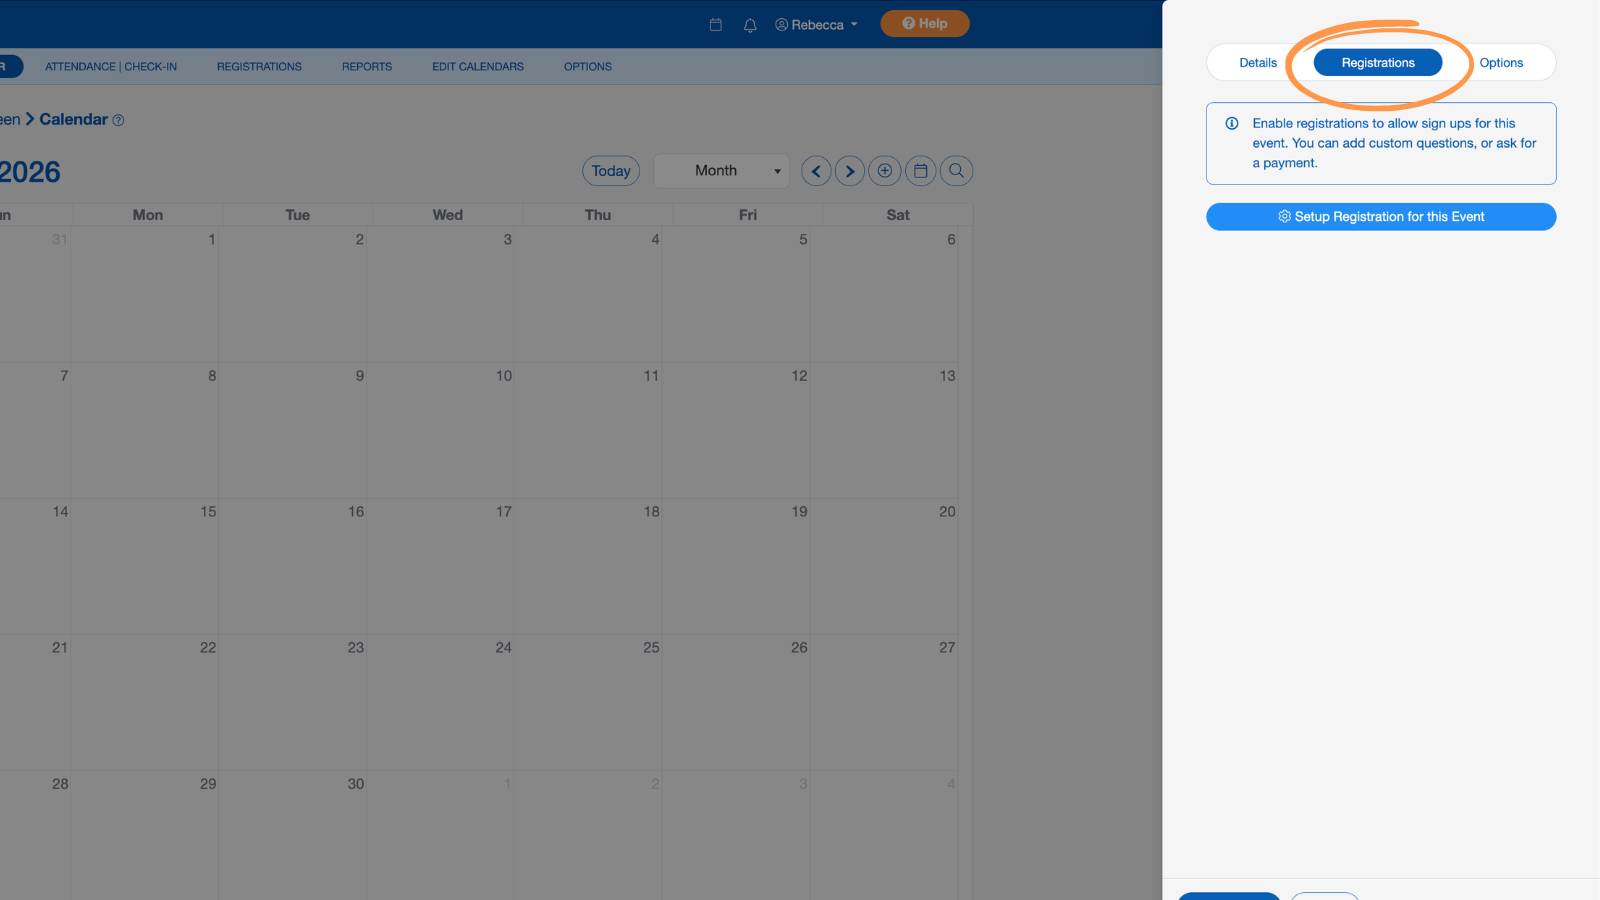Open the Options nav menu item

coord(588,67)
